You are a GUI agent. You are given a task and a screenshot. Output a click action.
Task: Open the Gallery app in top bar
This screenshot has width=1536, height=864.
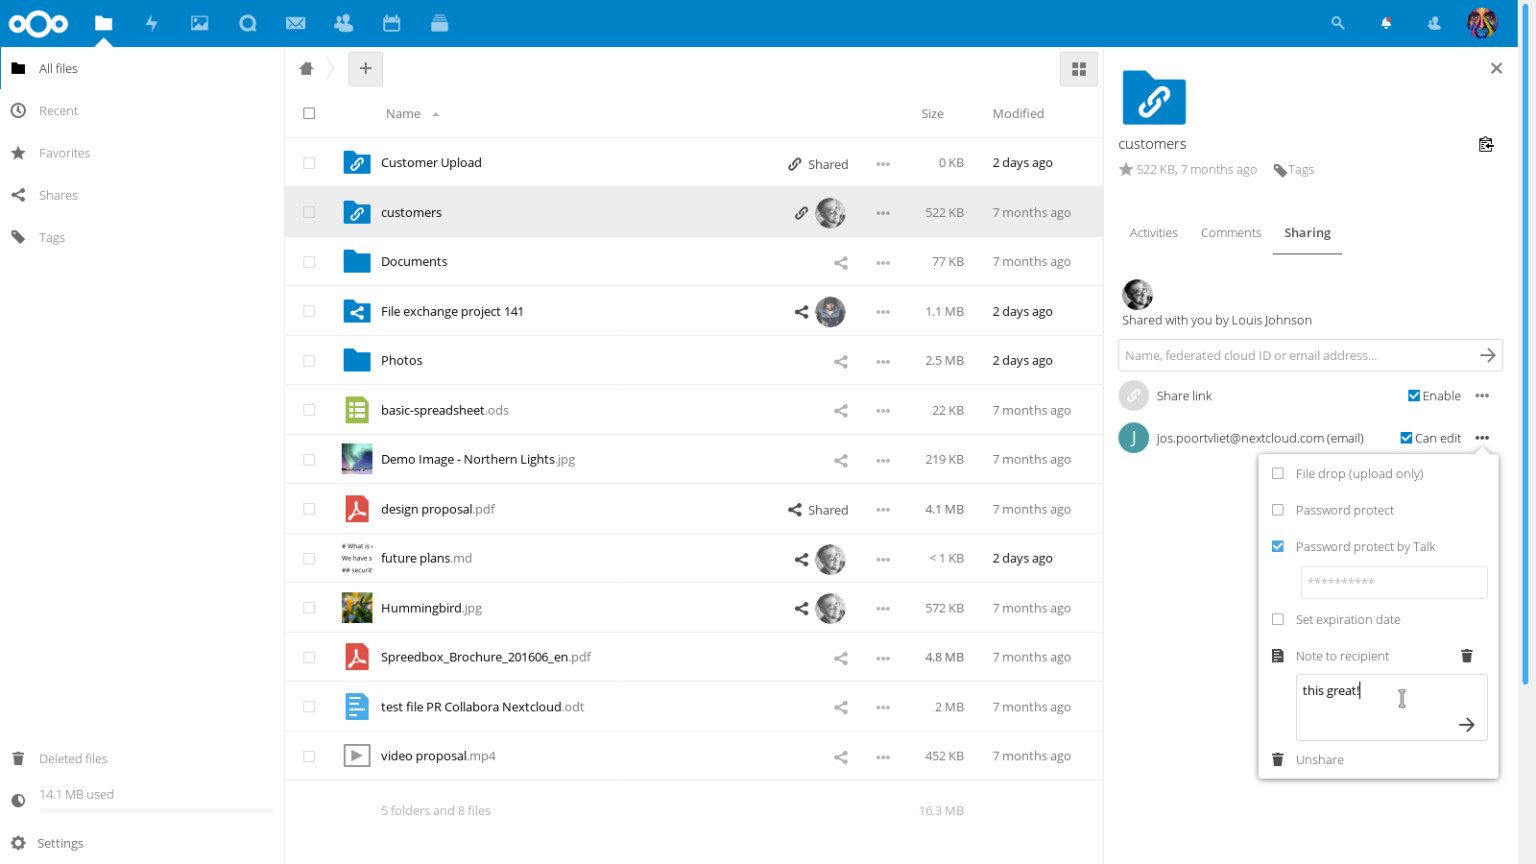(x=200, y=23)
